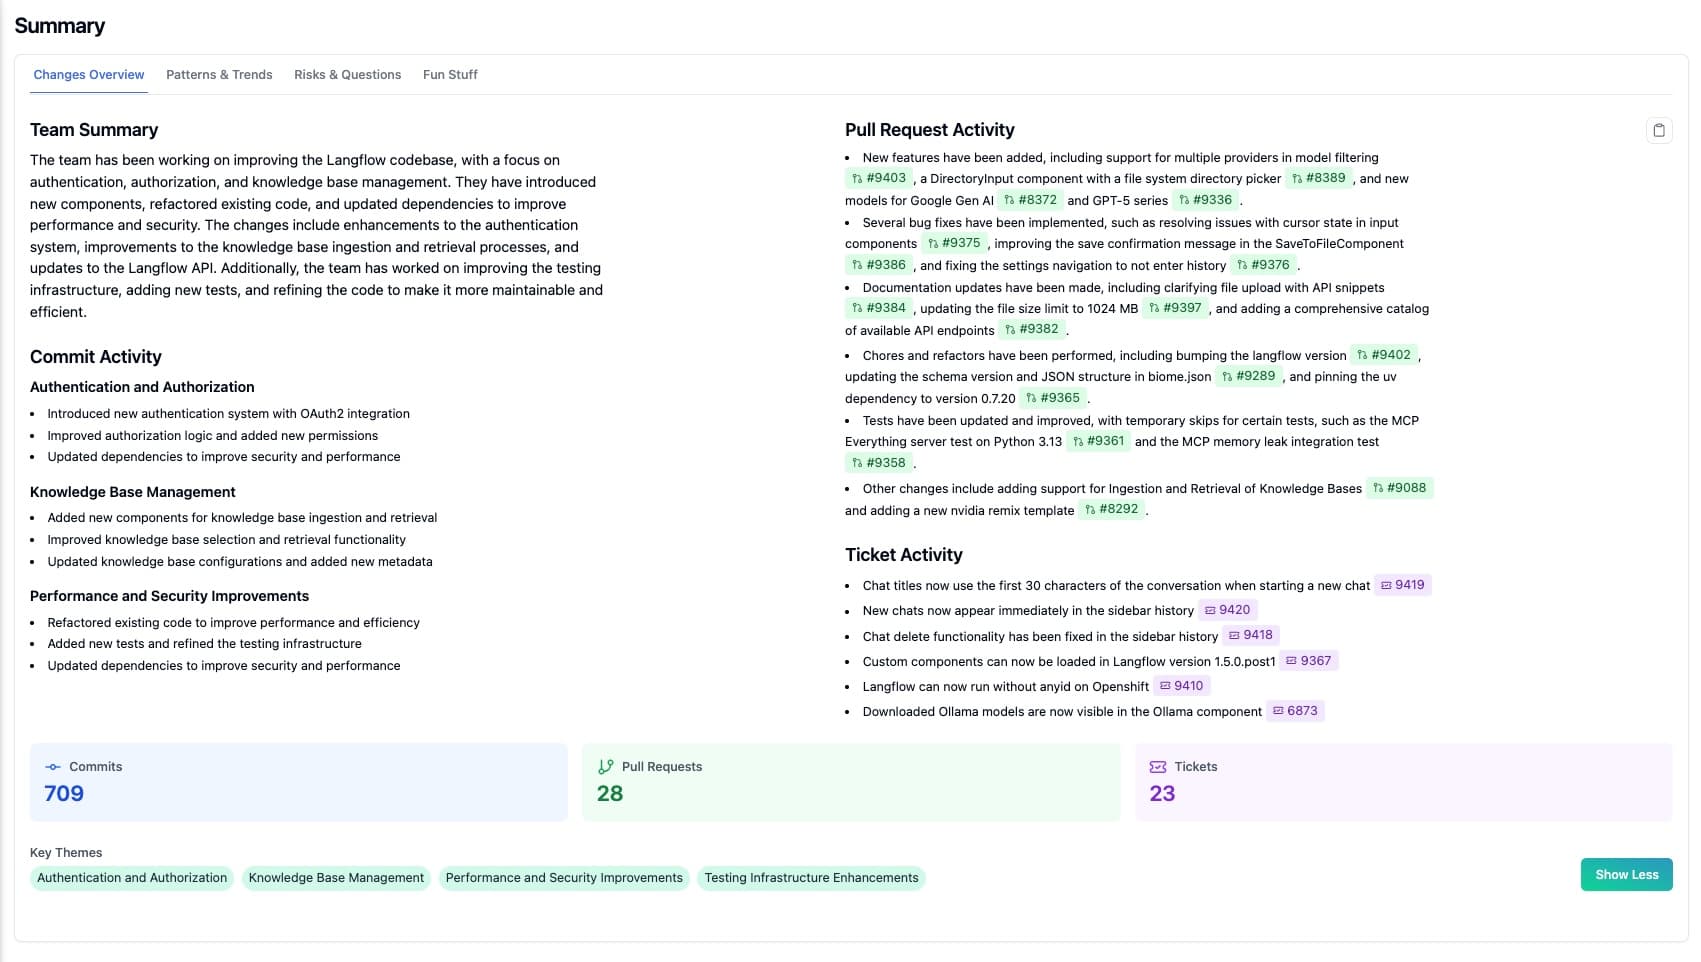
Task: Click the Tickets icon in stats card
Action: click(x=1158, y=767)
